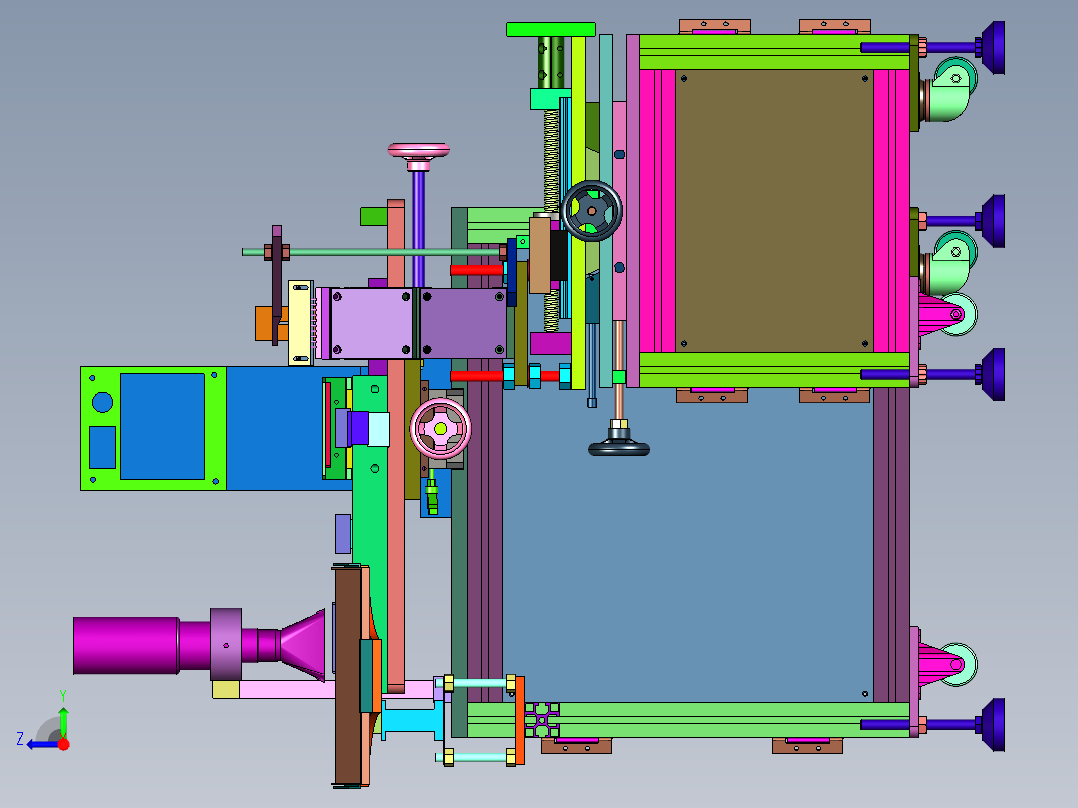Select the orange vertical plate near extrusion
Image resolution: width=1078 pixels, height=808 pixels.
coord(520,721)
